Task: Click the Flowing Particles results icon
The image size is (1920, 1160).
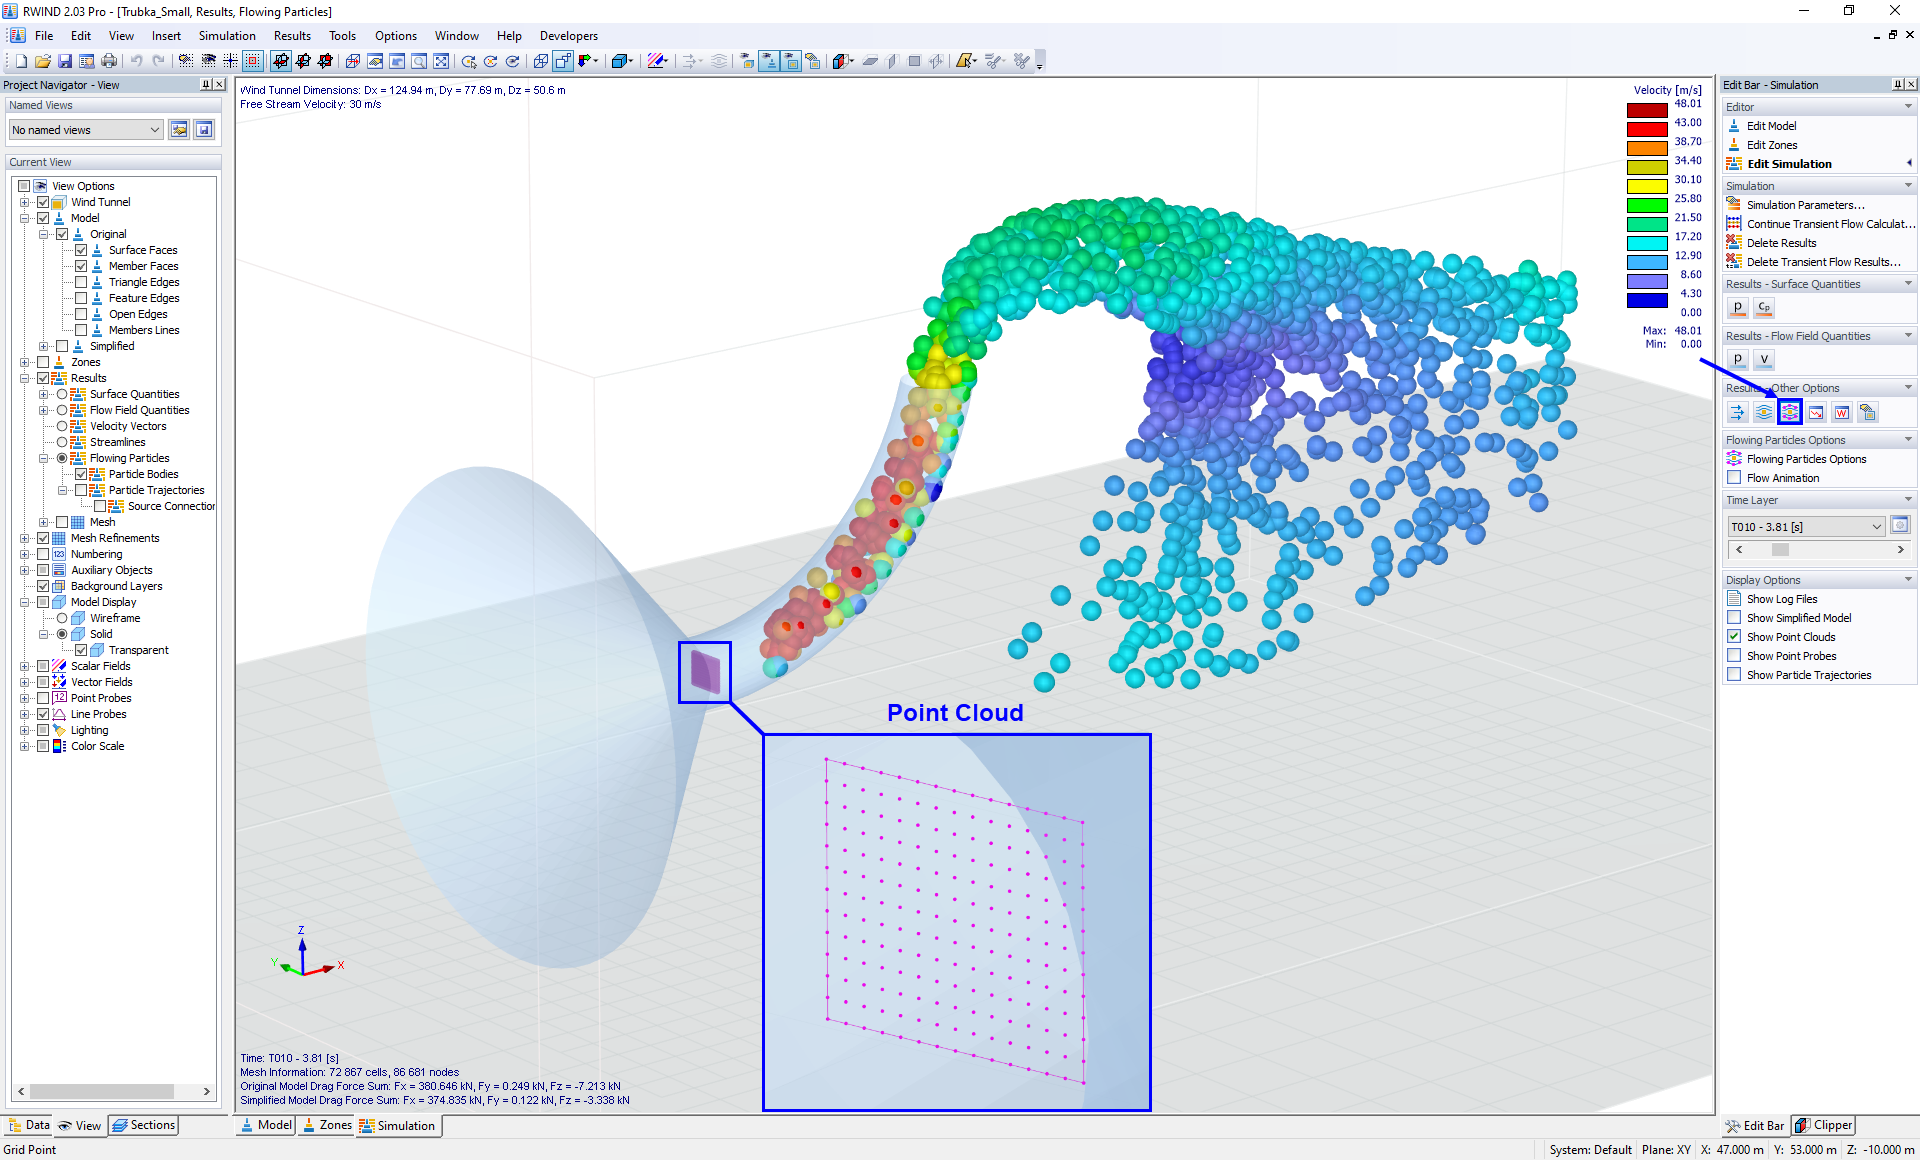Action: click(x=1790, y=412)
